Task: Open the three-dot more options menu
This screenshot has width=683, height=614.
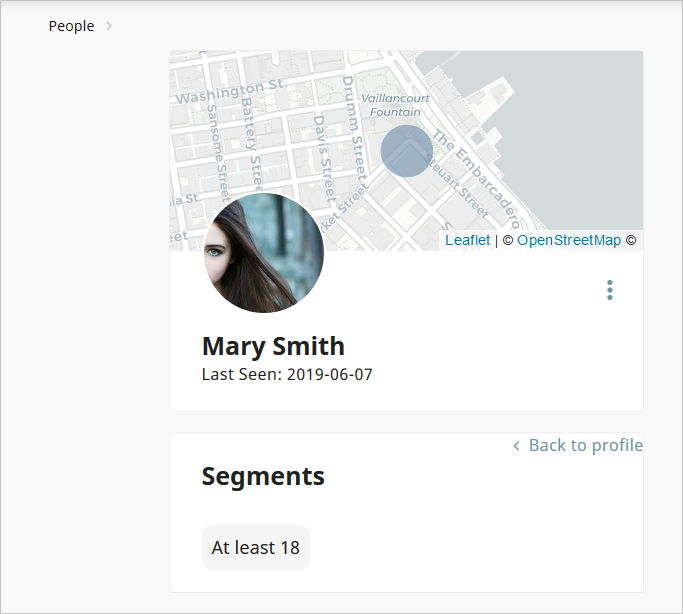Action: click(x=609, y=290)
